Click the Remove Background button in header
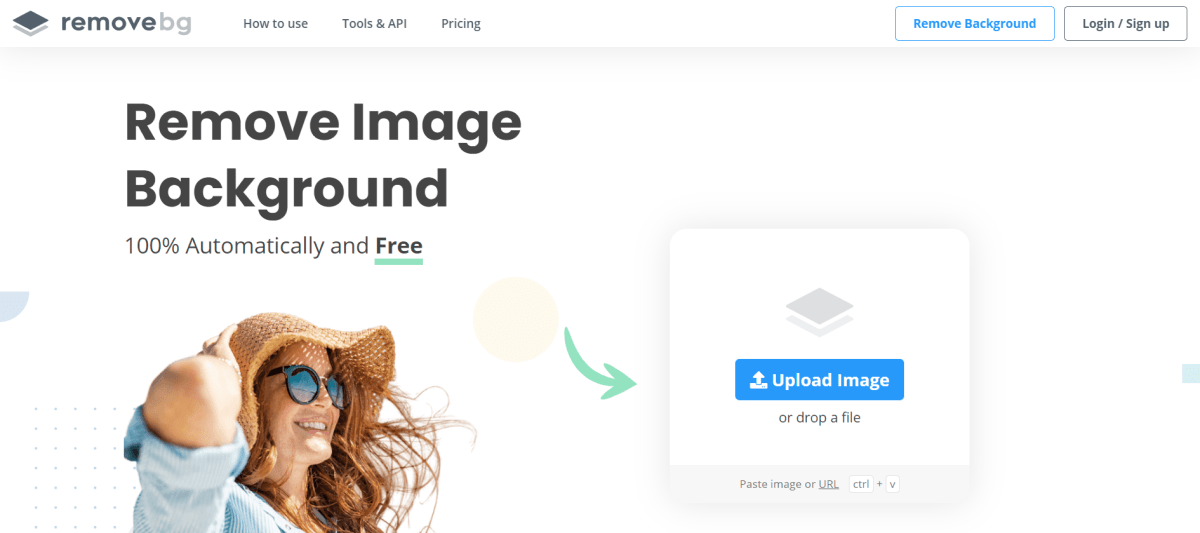This screenshot has height=533, width=1200. (975, 23)
